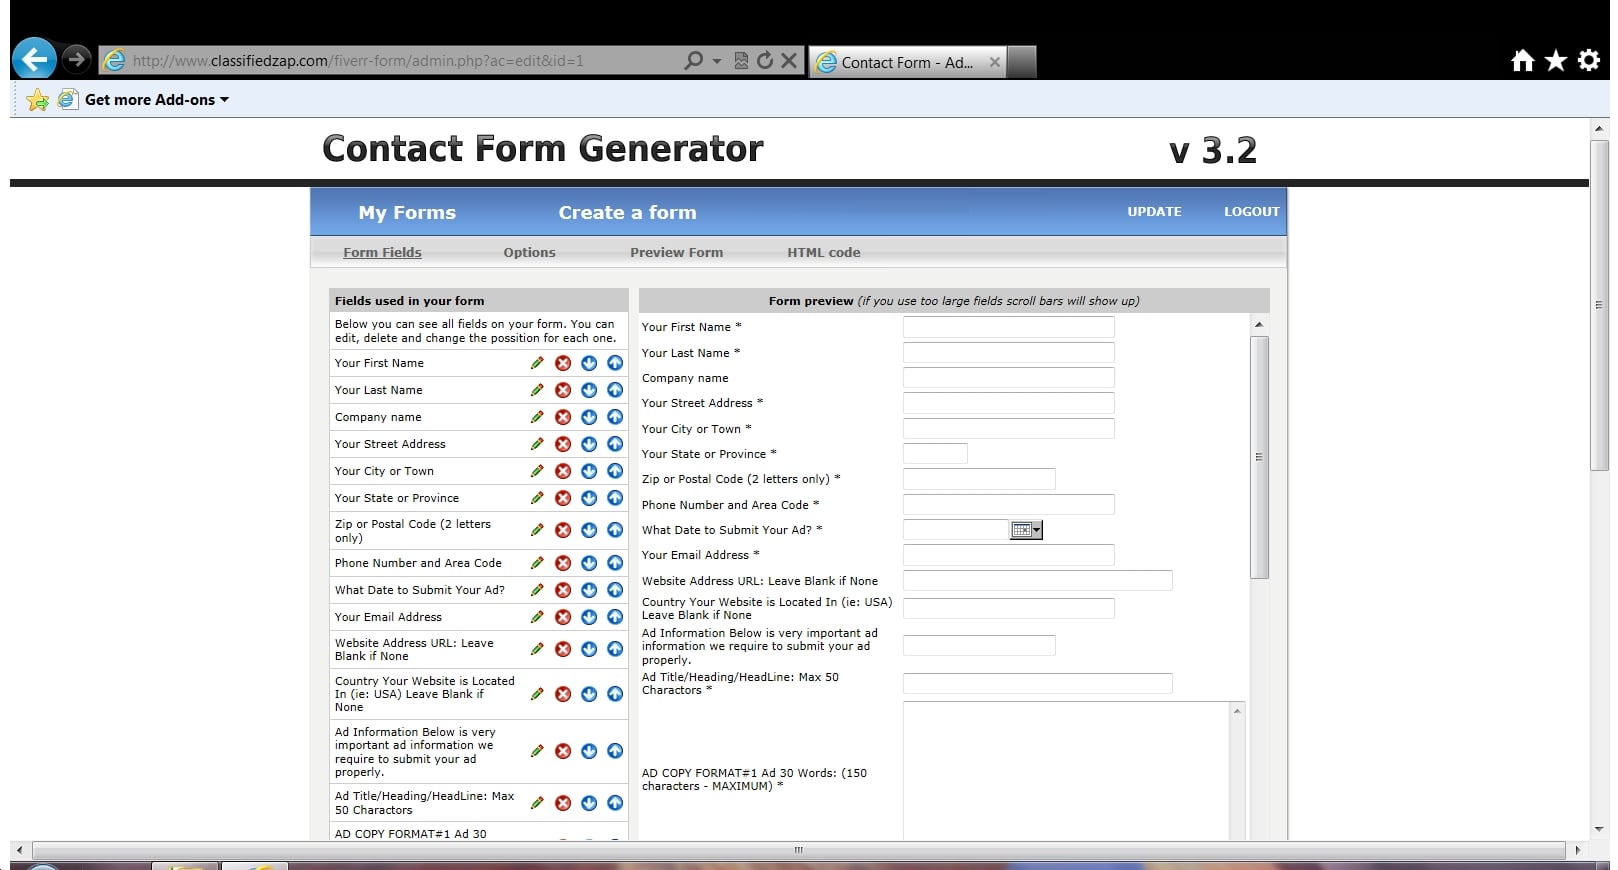Move Phone Number and Area Code field down

589,563
